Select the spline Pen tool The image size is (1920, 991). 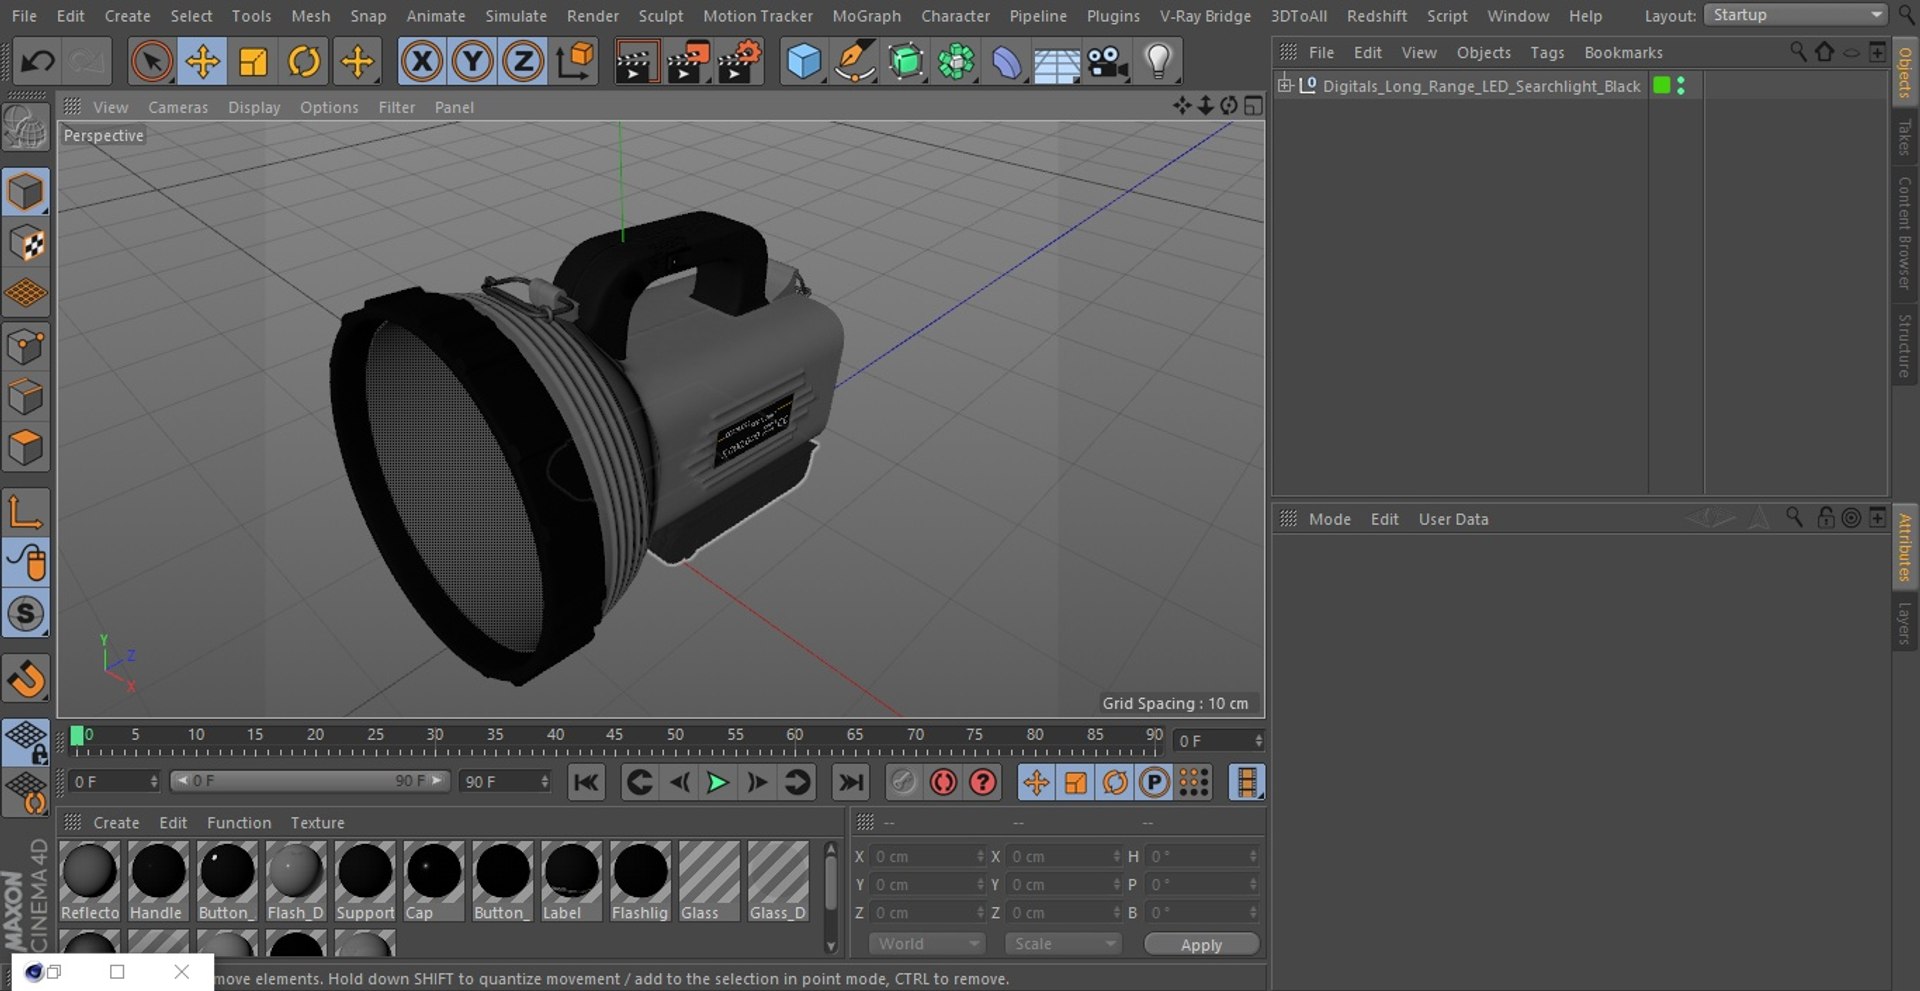(855, 62)
